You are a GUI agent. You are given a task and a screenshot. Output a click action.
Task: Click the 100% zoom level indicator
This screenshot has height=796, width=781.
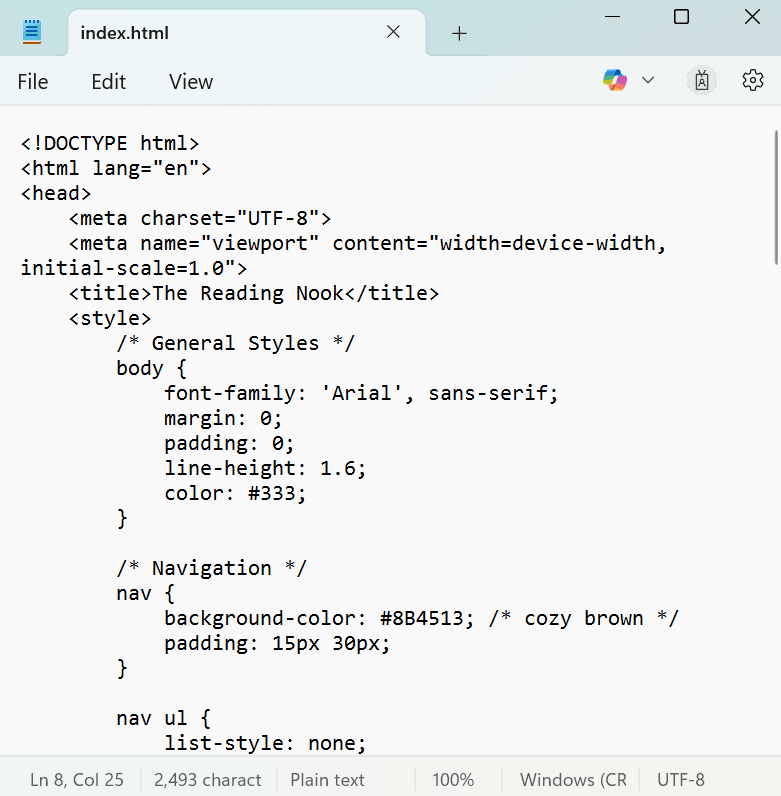(x=453, y=779)
